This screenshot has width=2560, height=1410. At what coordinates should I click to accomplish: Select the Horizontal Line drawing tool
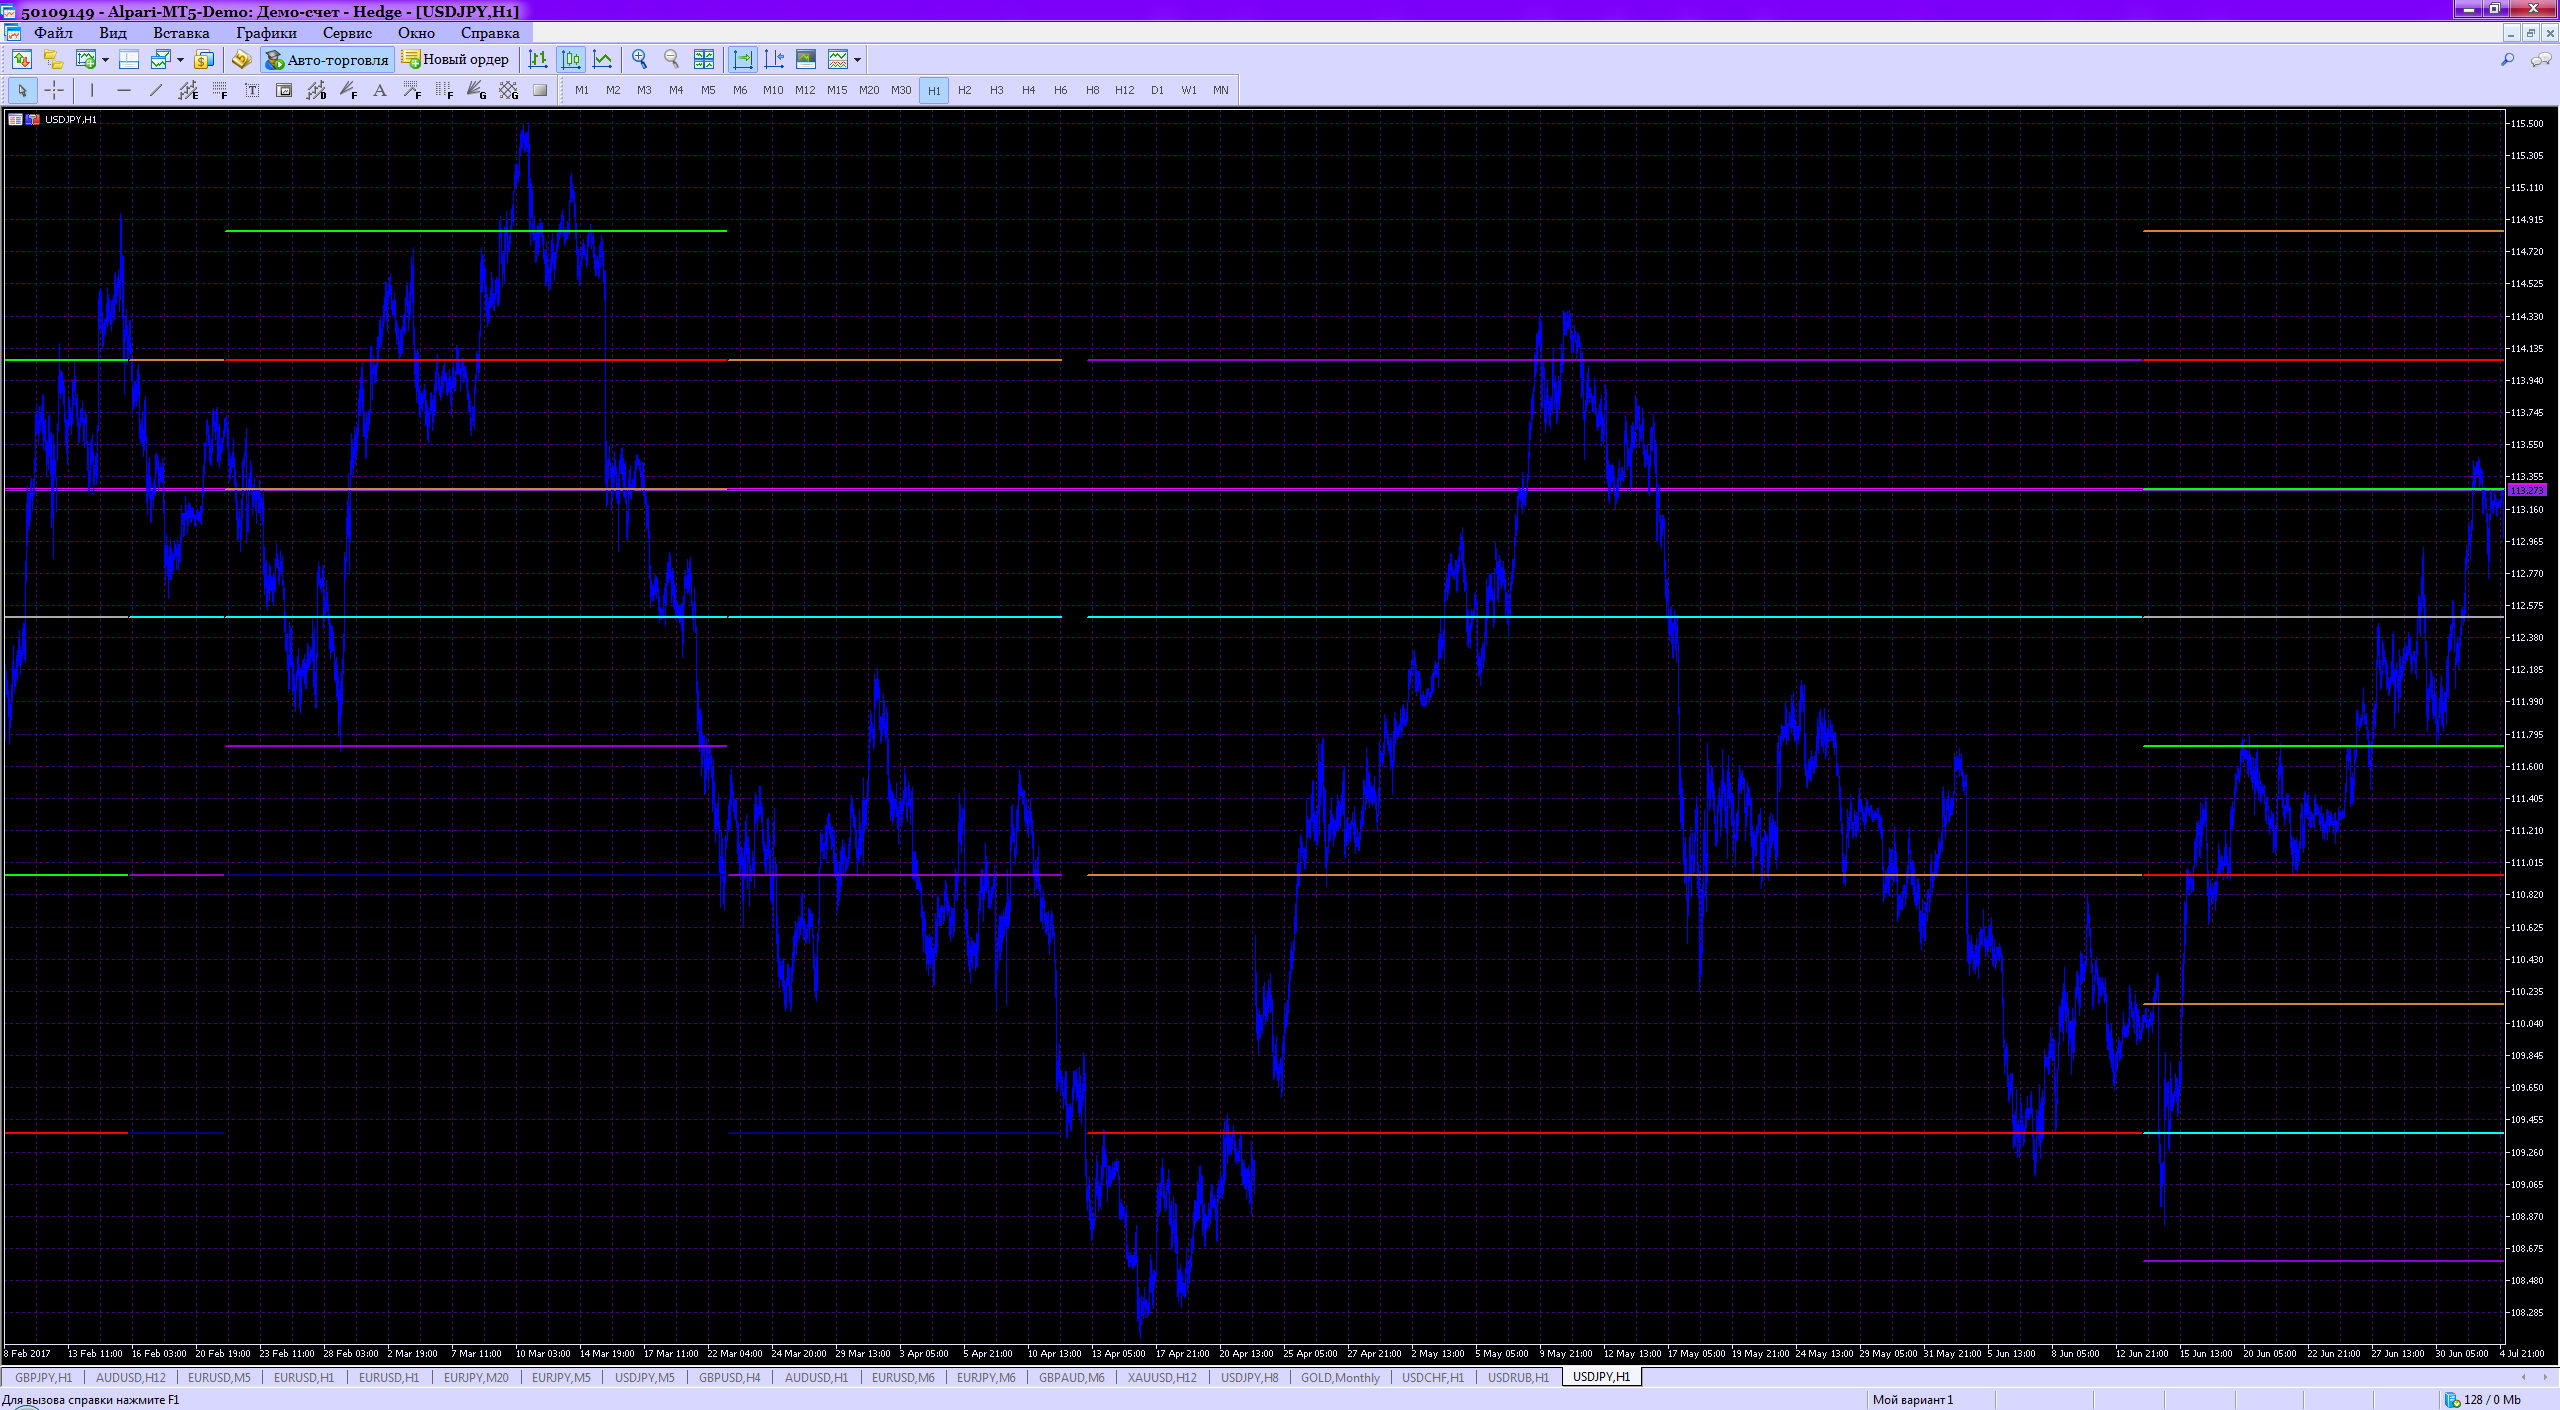coord(124,90)
